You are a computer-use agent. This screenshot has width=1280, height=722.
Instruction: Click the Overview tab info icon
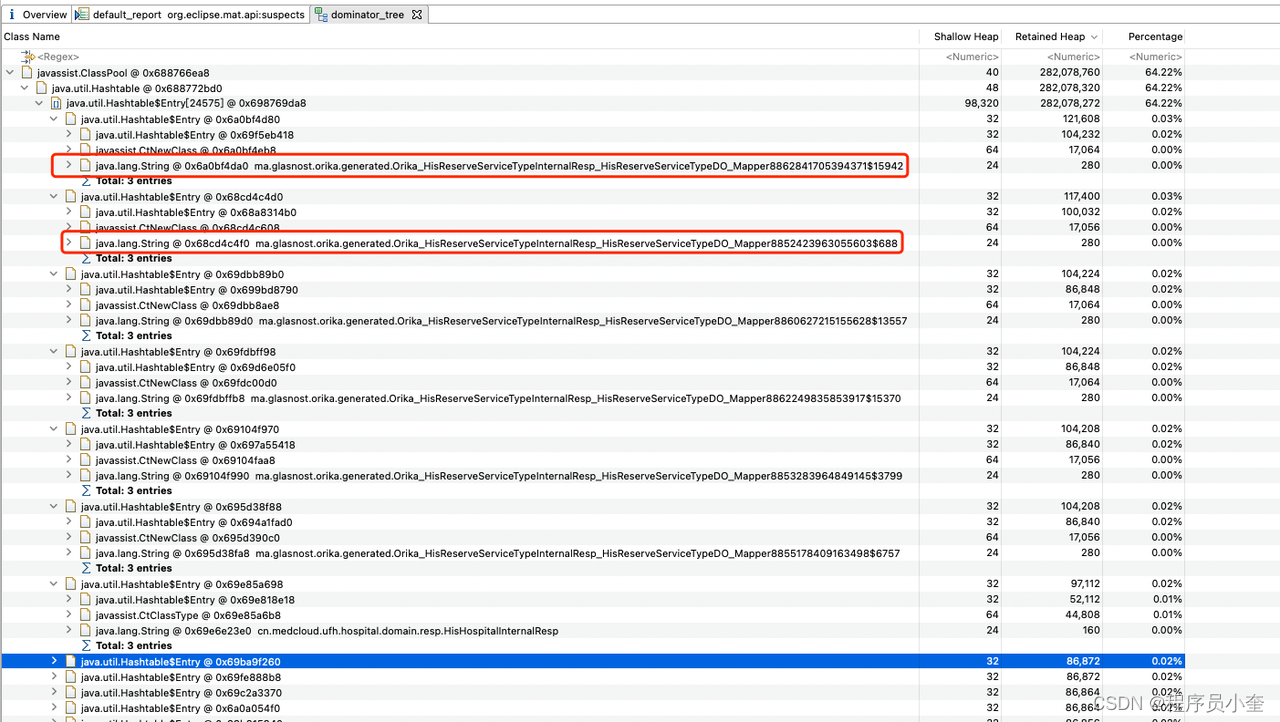[12, 15]
